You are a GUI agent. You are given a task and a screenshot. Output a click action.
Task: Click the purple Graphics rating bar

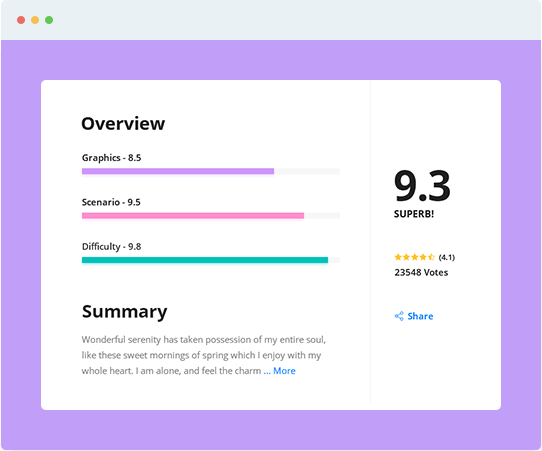point(178,171)
